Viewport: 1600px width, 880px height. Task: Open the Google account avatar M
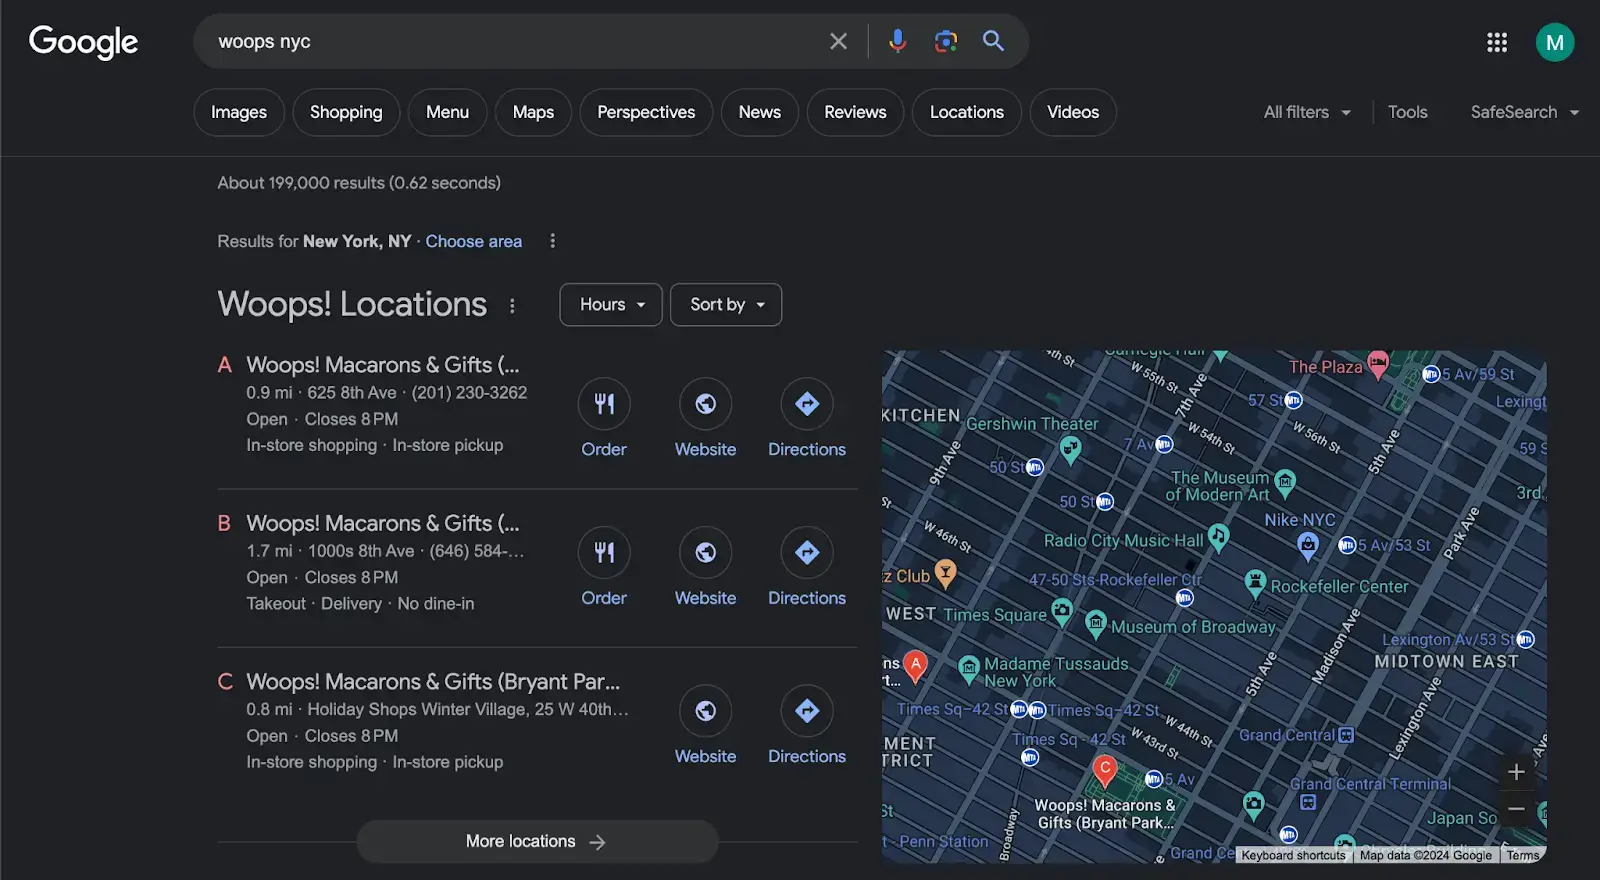point(1555,42)
